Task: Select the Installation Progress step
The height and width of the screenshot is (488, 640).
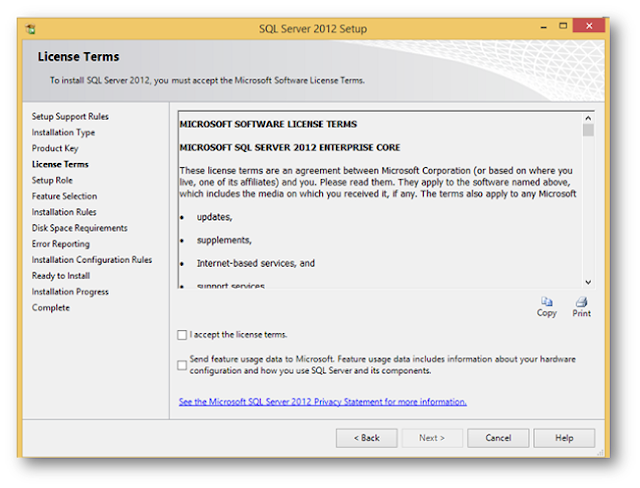Action: click(x=70, y=291)
